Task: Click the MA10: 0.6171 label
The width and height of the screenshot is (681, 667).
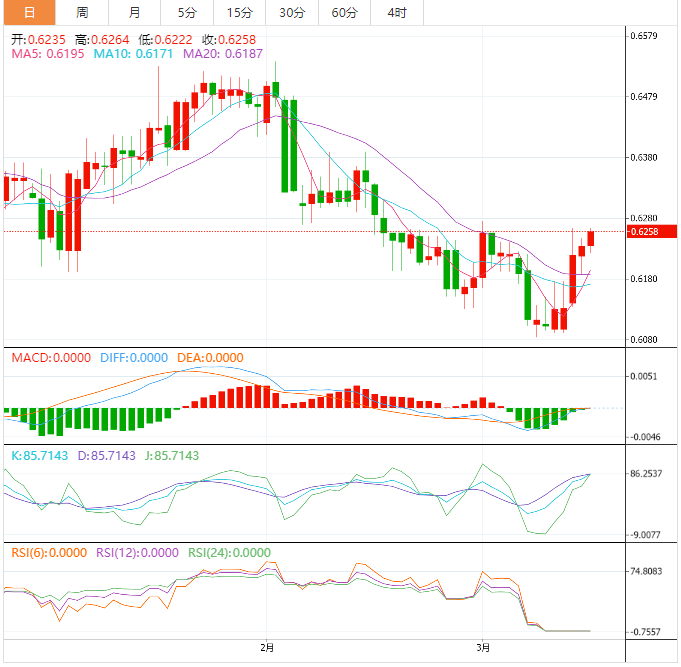Action: pos(133,54)
